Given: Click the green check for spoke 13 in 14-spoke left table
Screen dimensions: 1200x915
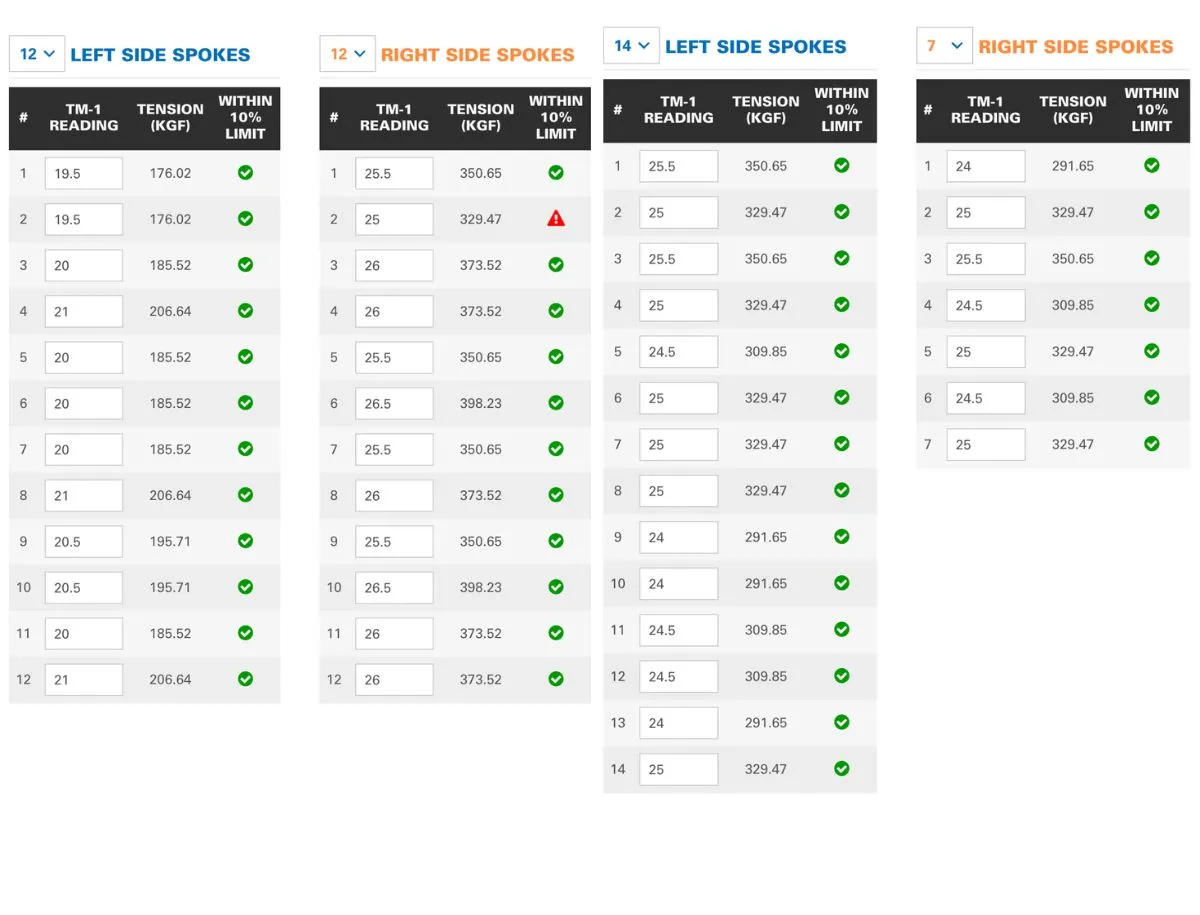Looking at the screenshot, I should coord(841,722).
